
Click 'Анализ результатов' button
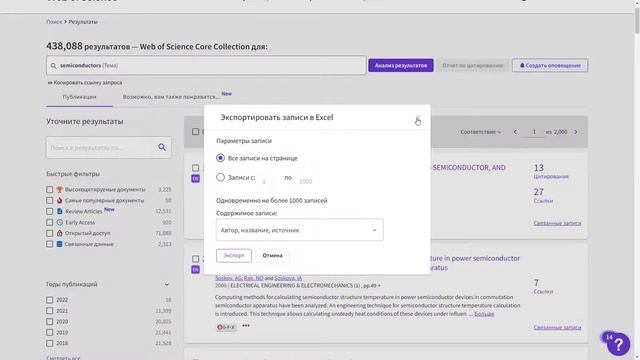click(401, 65)
